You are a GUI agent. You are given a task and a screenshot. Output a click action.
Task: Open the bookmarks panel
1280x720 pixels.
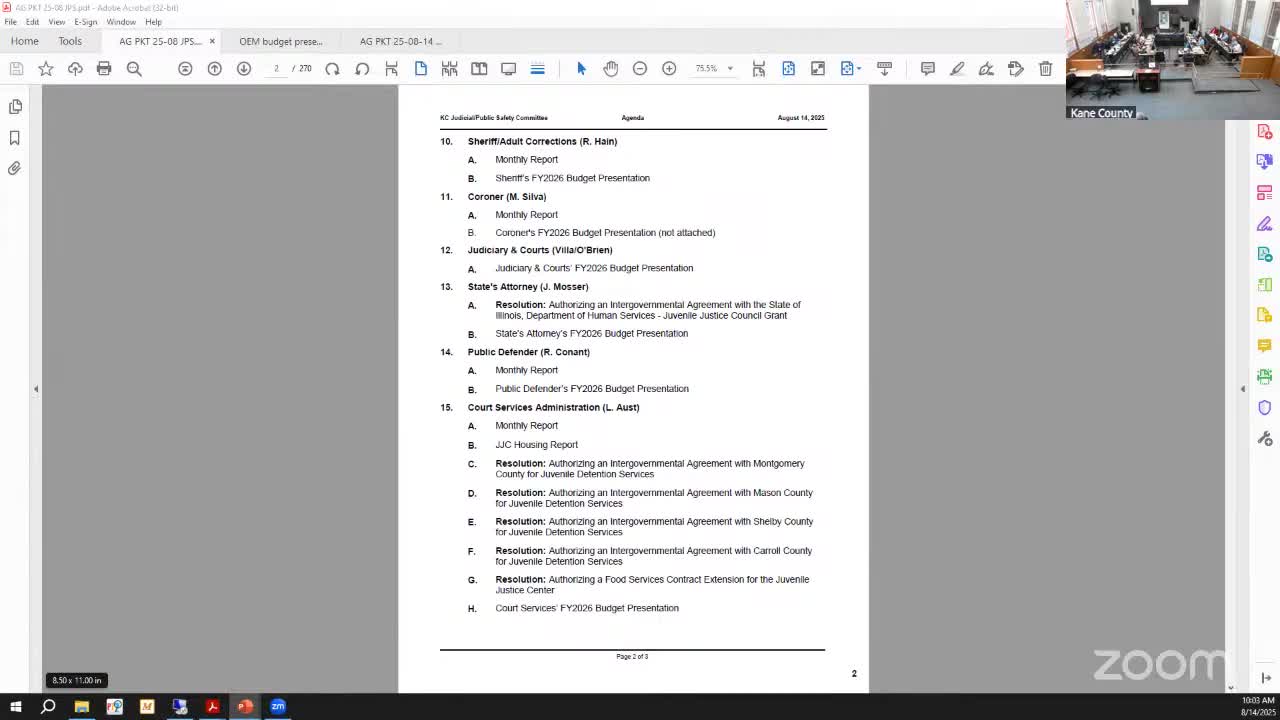(15, 137)
